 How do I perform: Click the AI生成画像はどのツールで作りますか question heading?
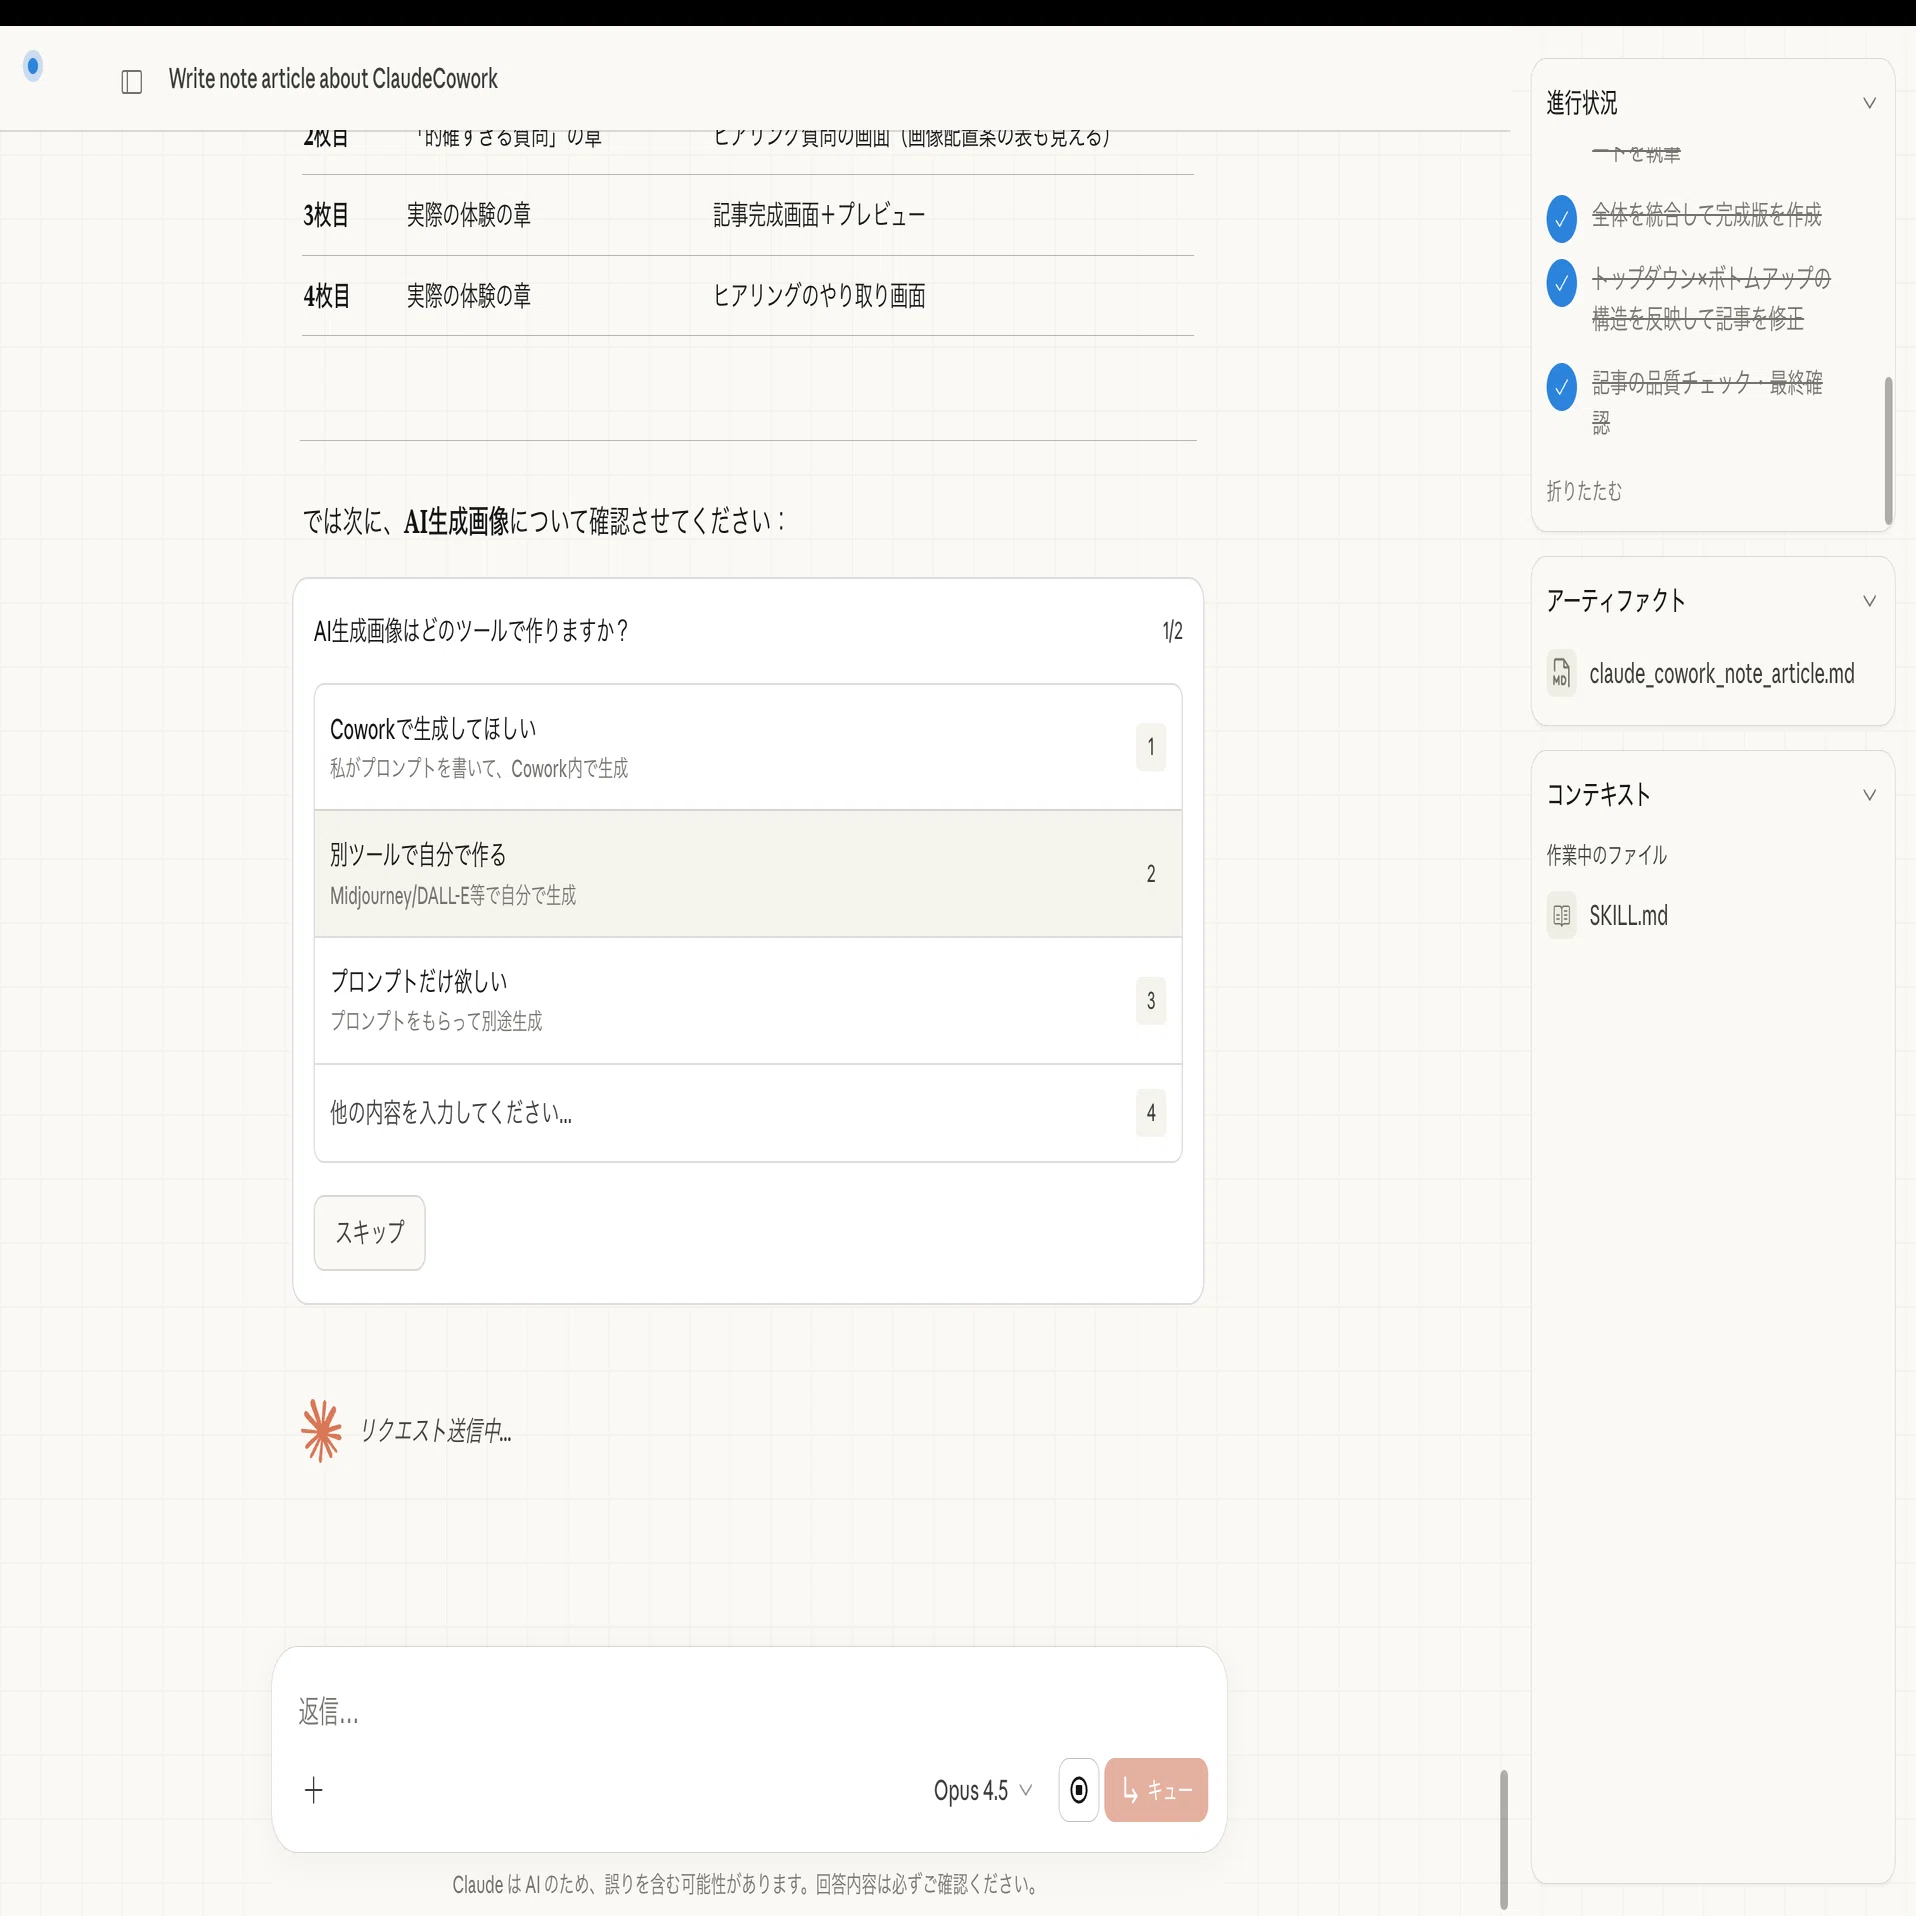click(x=471, y=631)
